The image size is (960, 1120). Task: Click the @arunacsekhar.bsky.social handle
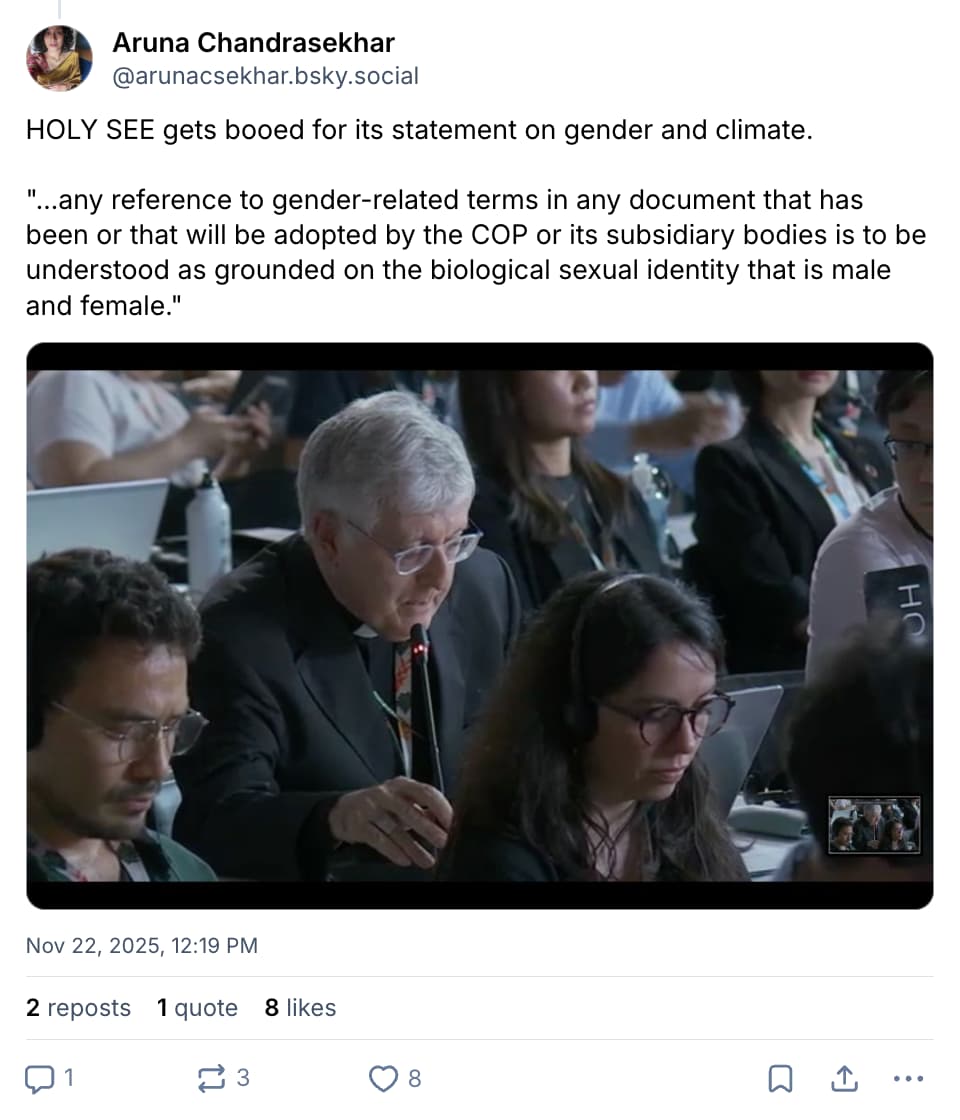point(267,75)
